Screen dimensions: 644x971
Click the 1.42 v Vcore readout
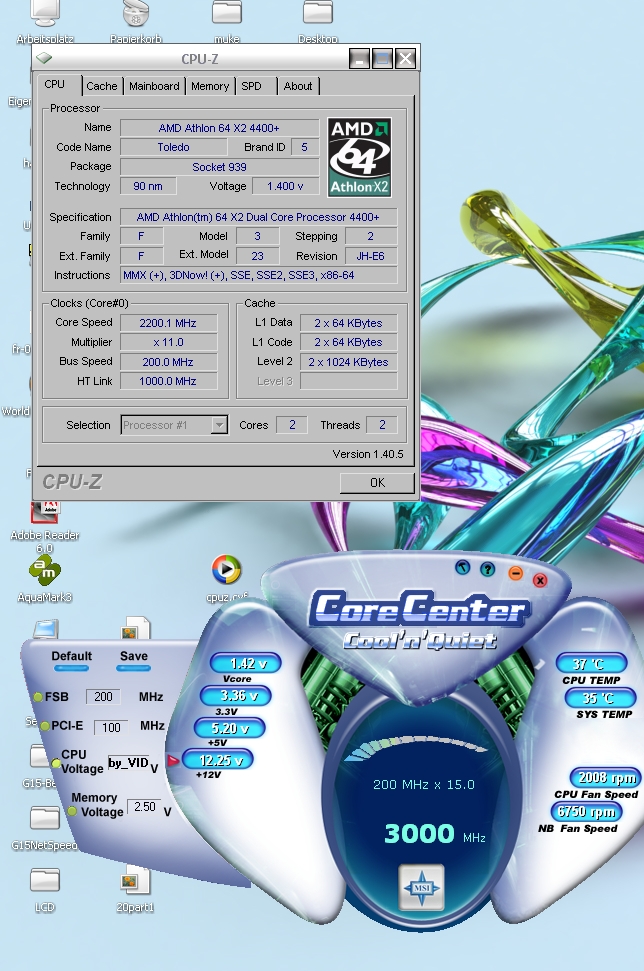pos(246,663)
